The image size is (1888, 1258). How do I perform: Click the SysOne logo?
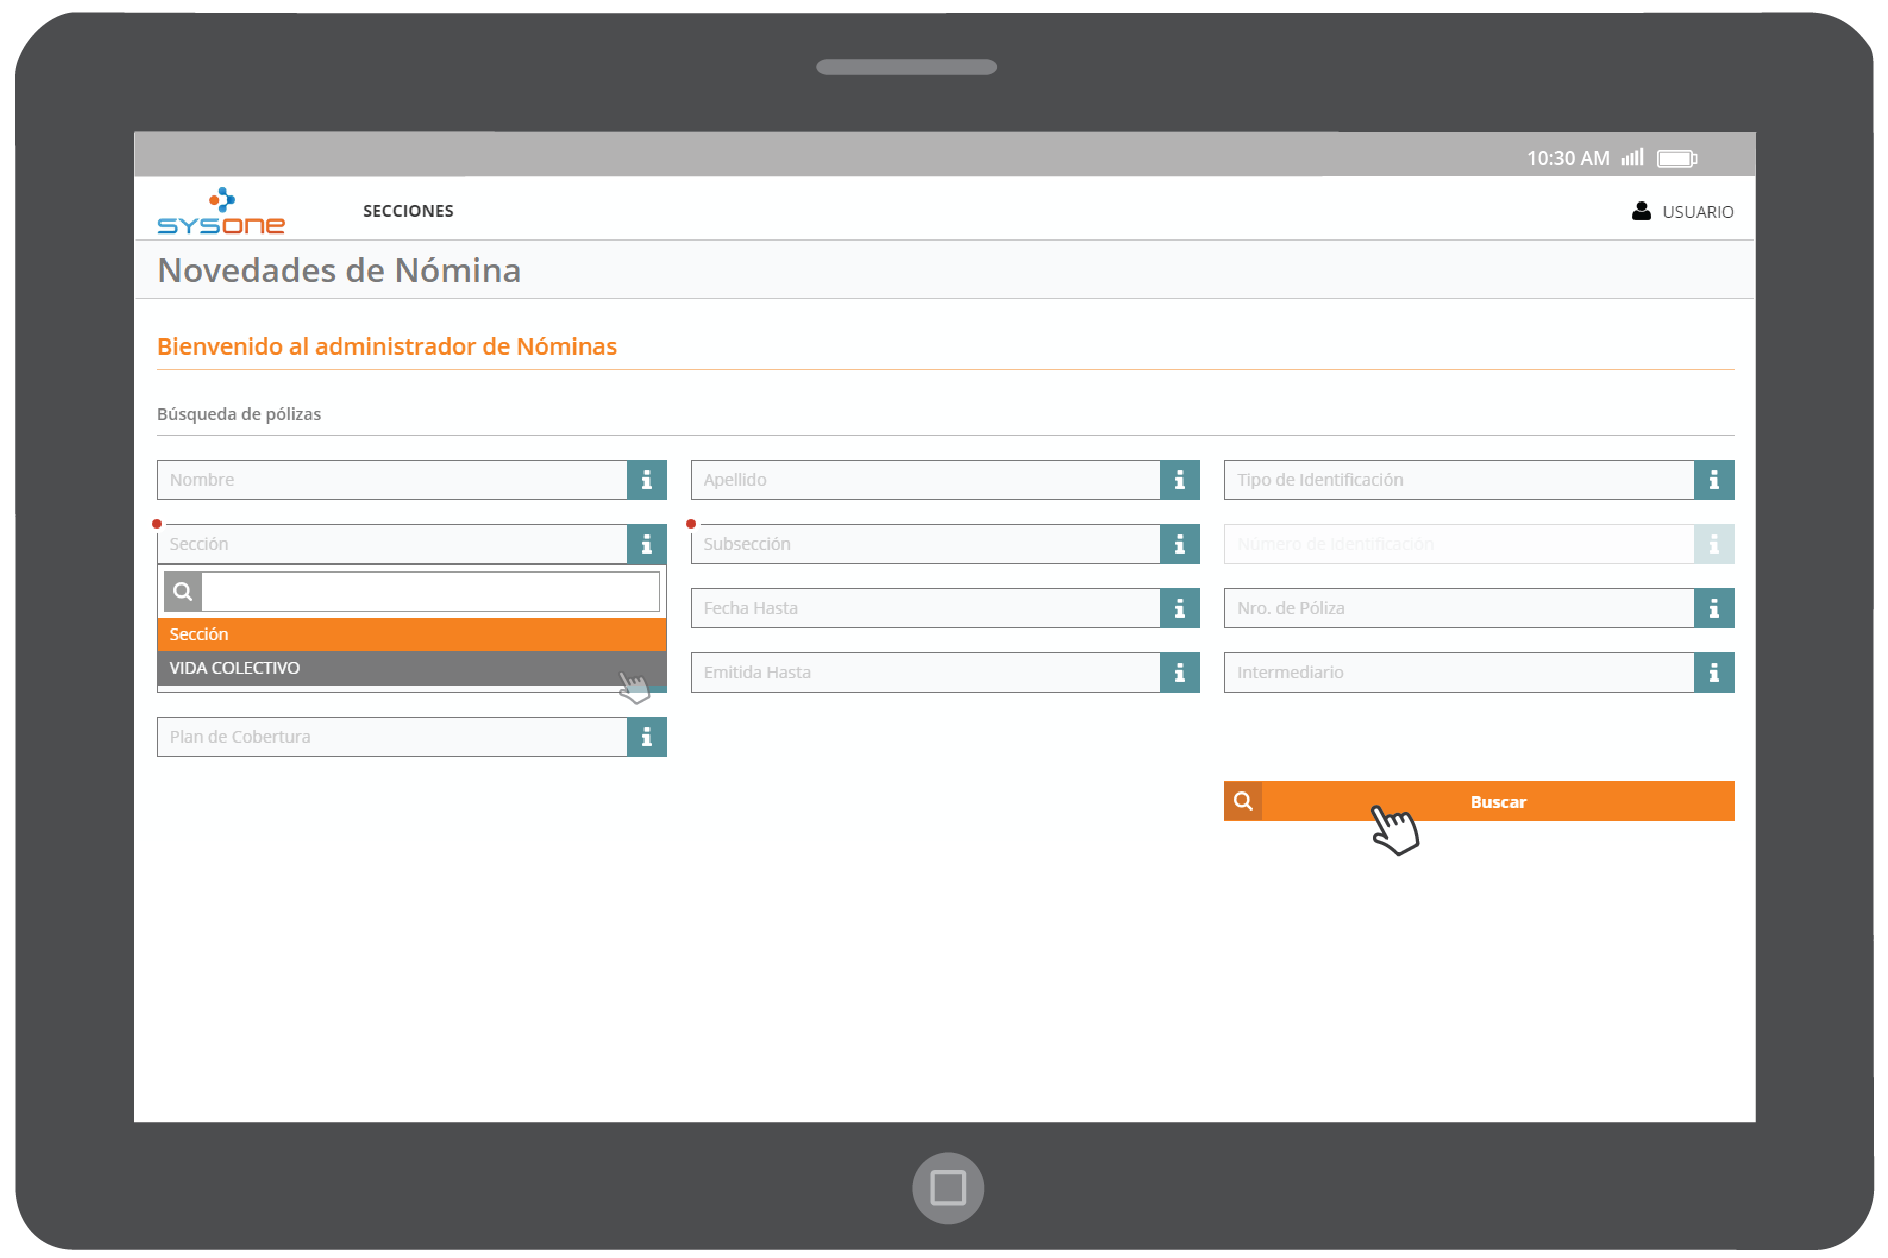tap(221, 212)
